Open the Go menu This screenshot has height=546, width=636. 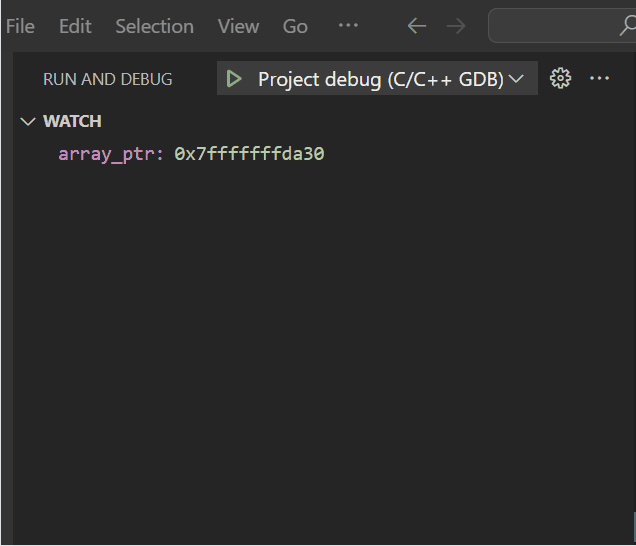(295, 26)
